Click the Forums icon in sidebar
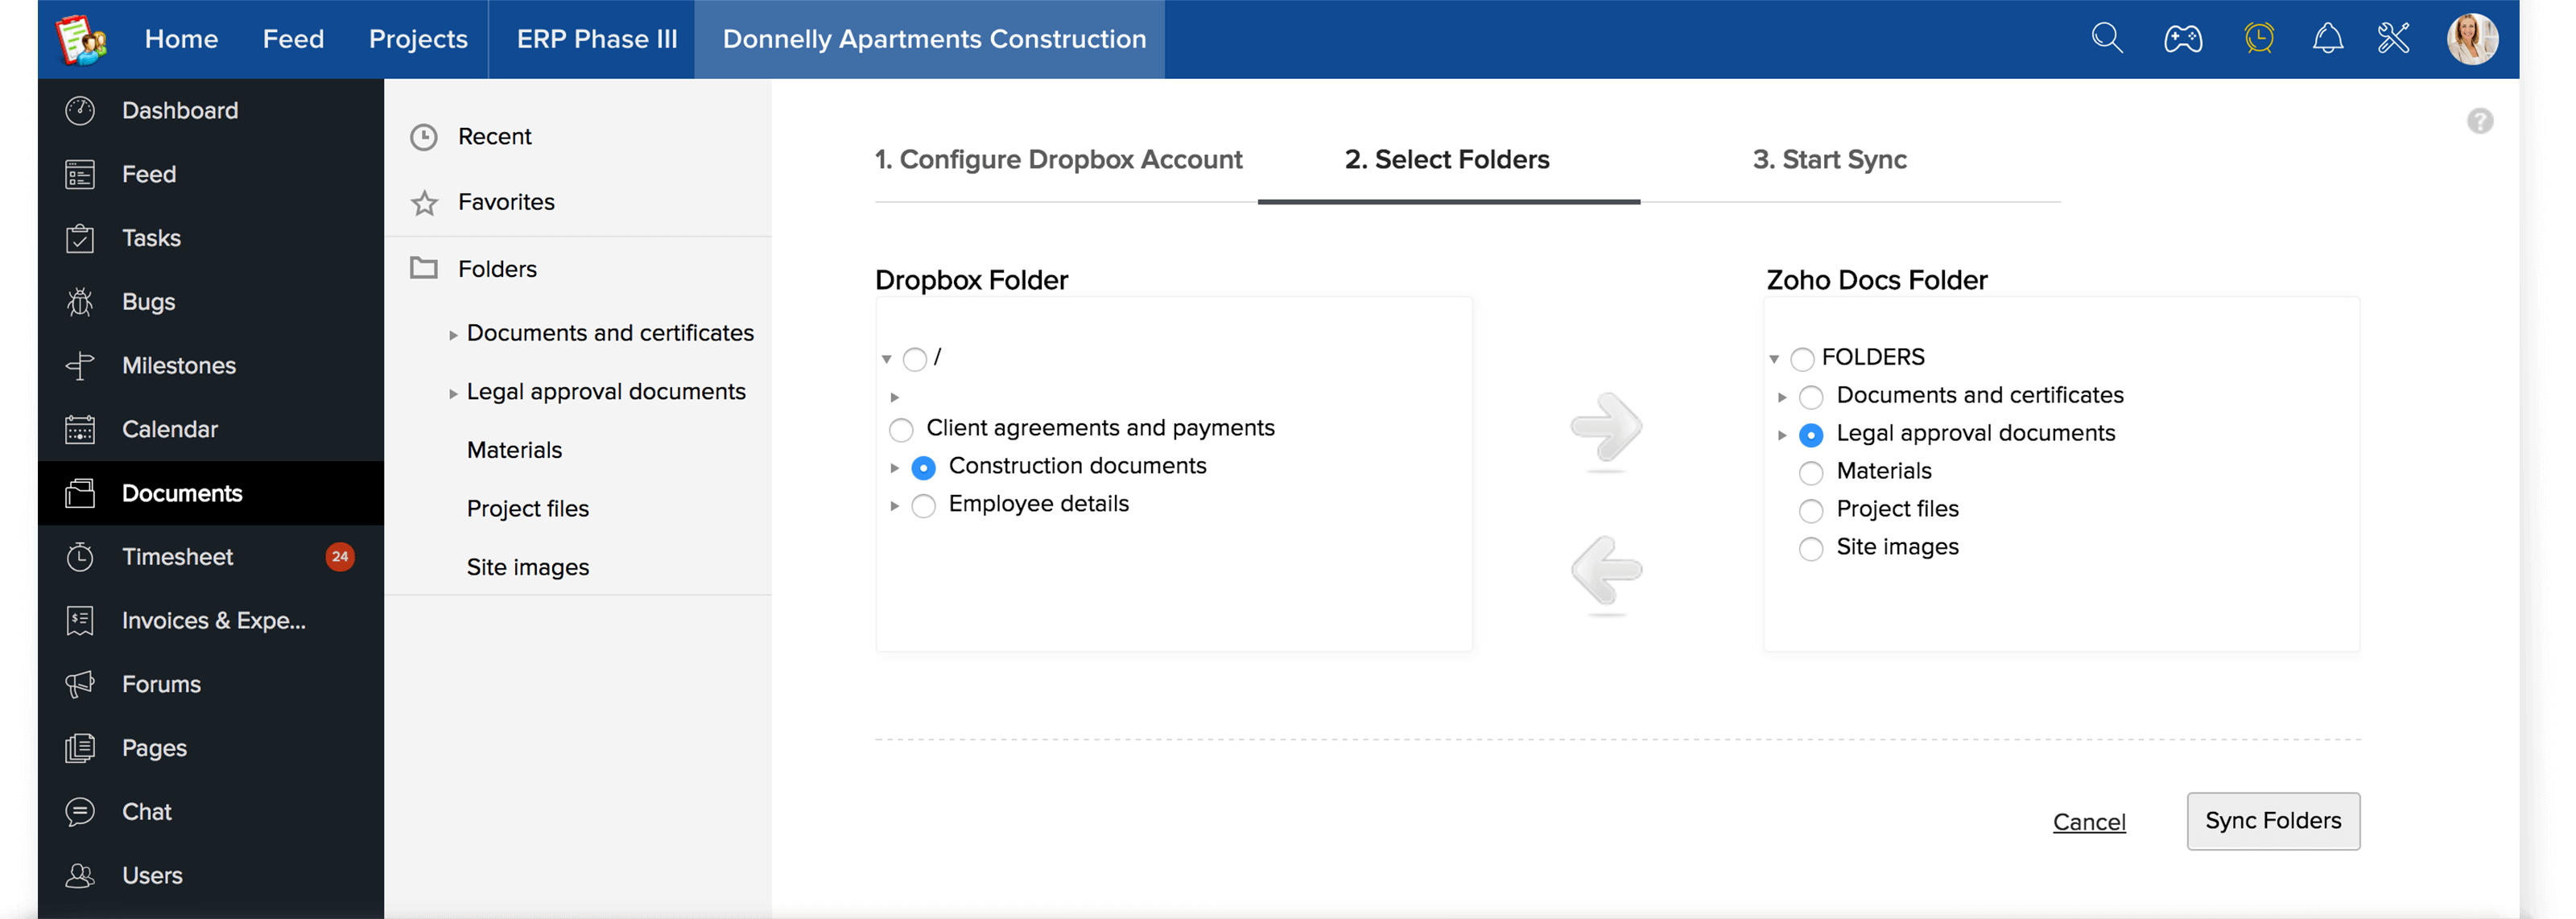 click(77, 682)
